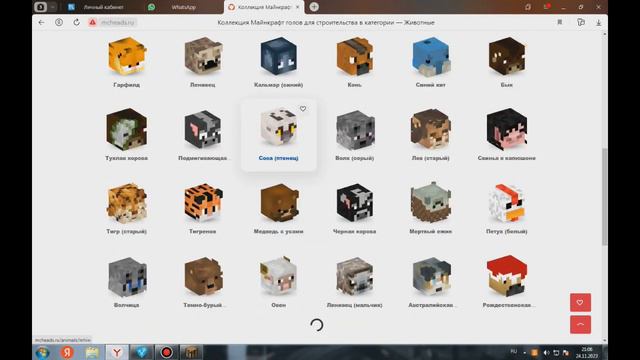Switch input language via RU tray indicator
The image size is (640, 360).
pyautogui.click(x=513, y=351)
